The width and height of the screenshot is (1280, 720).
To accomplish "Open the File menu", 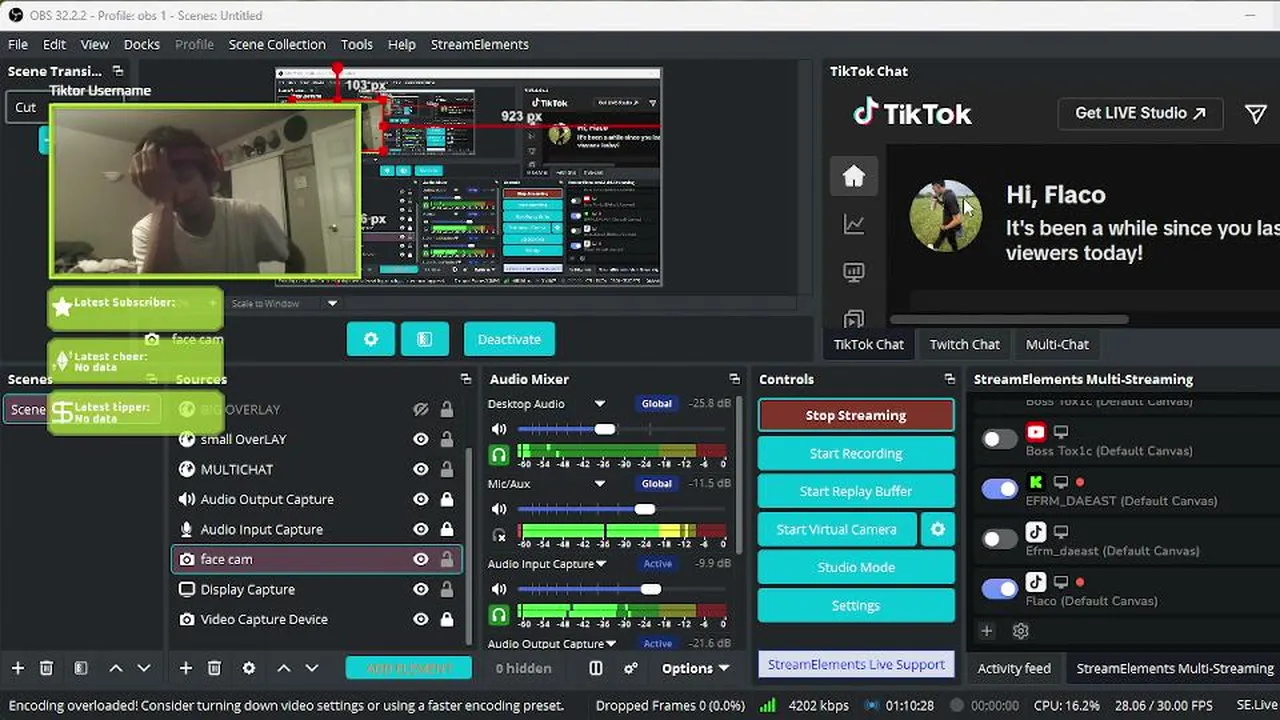I will tap(18, 44).
